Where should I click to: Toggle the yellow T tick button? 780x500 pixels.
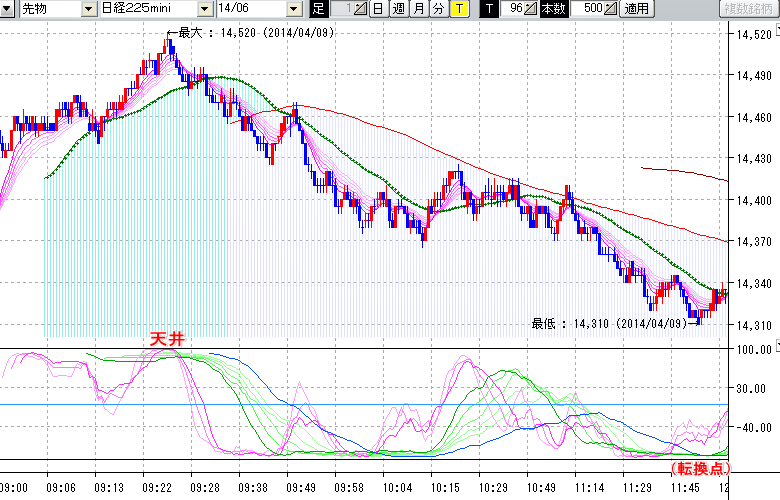tap(458, 9)
